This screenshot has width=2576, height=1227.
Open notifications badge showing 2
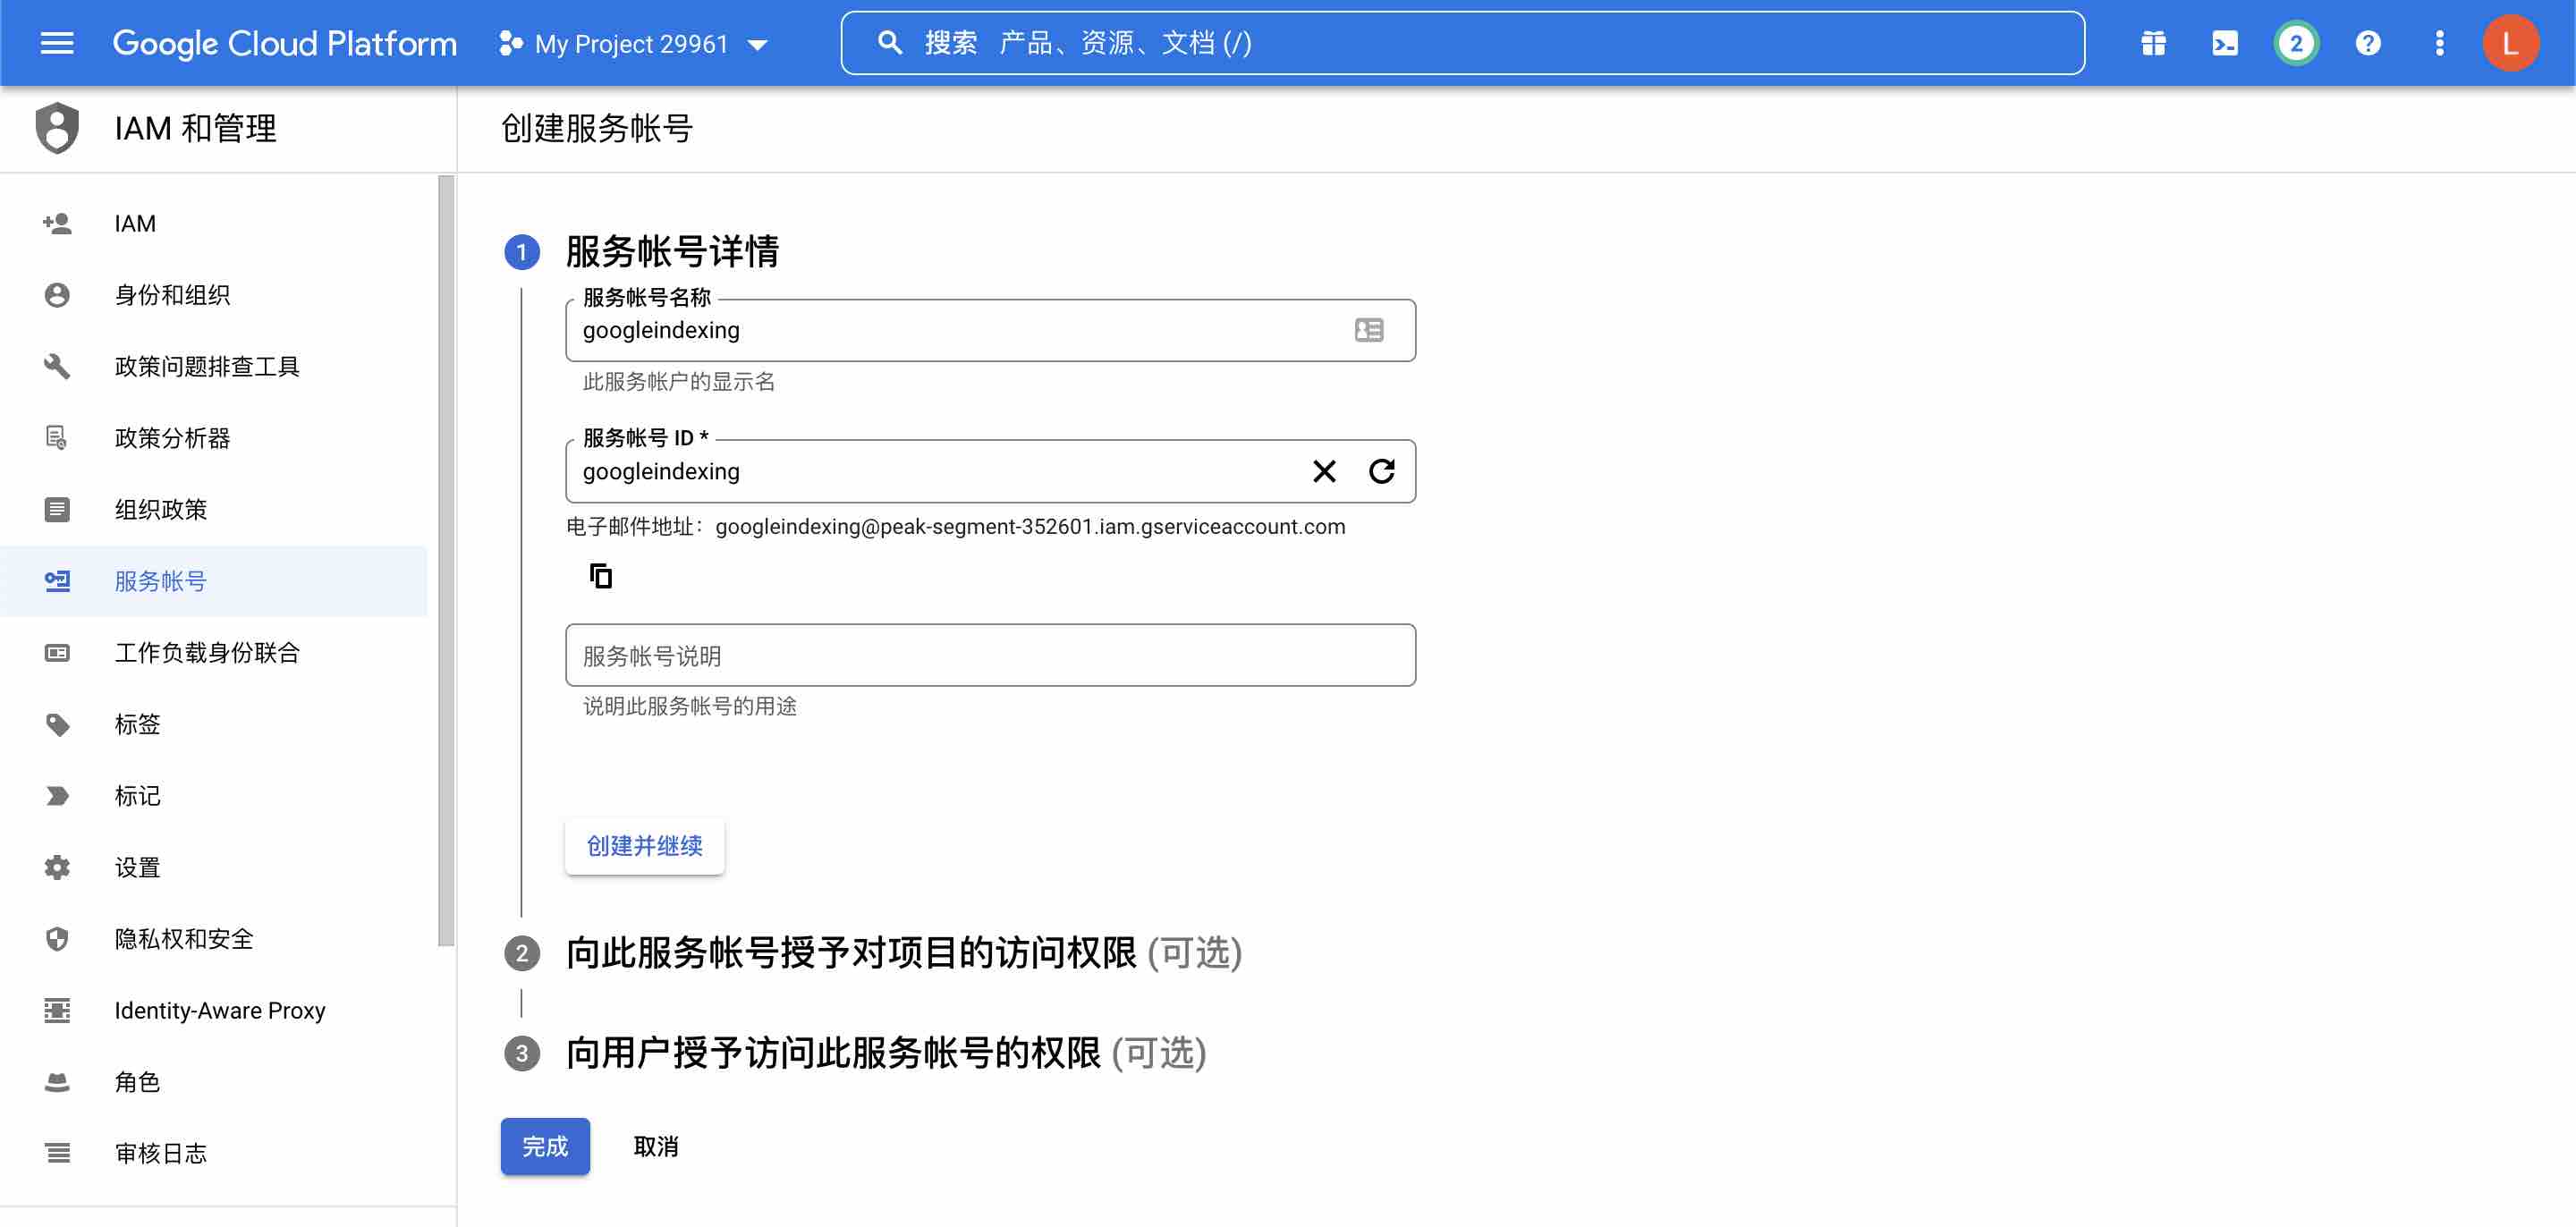(x=2295, y=43)
